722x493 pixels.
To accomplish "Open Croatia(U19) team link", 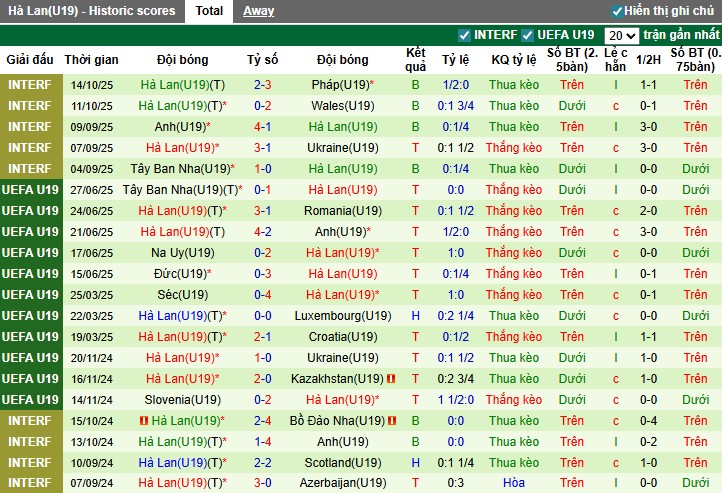I will pyautogui.click(x=343, y=337).
